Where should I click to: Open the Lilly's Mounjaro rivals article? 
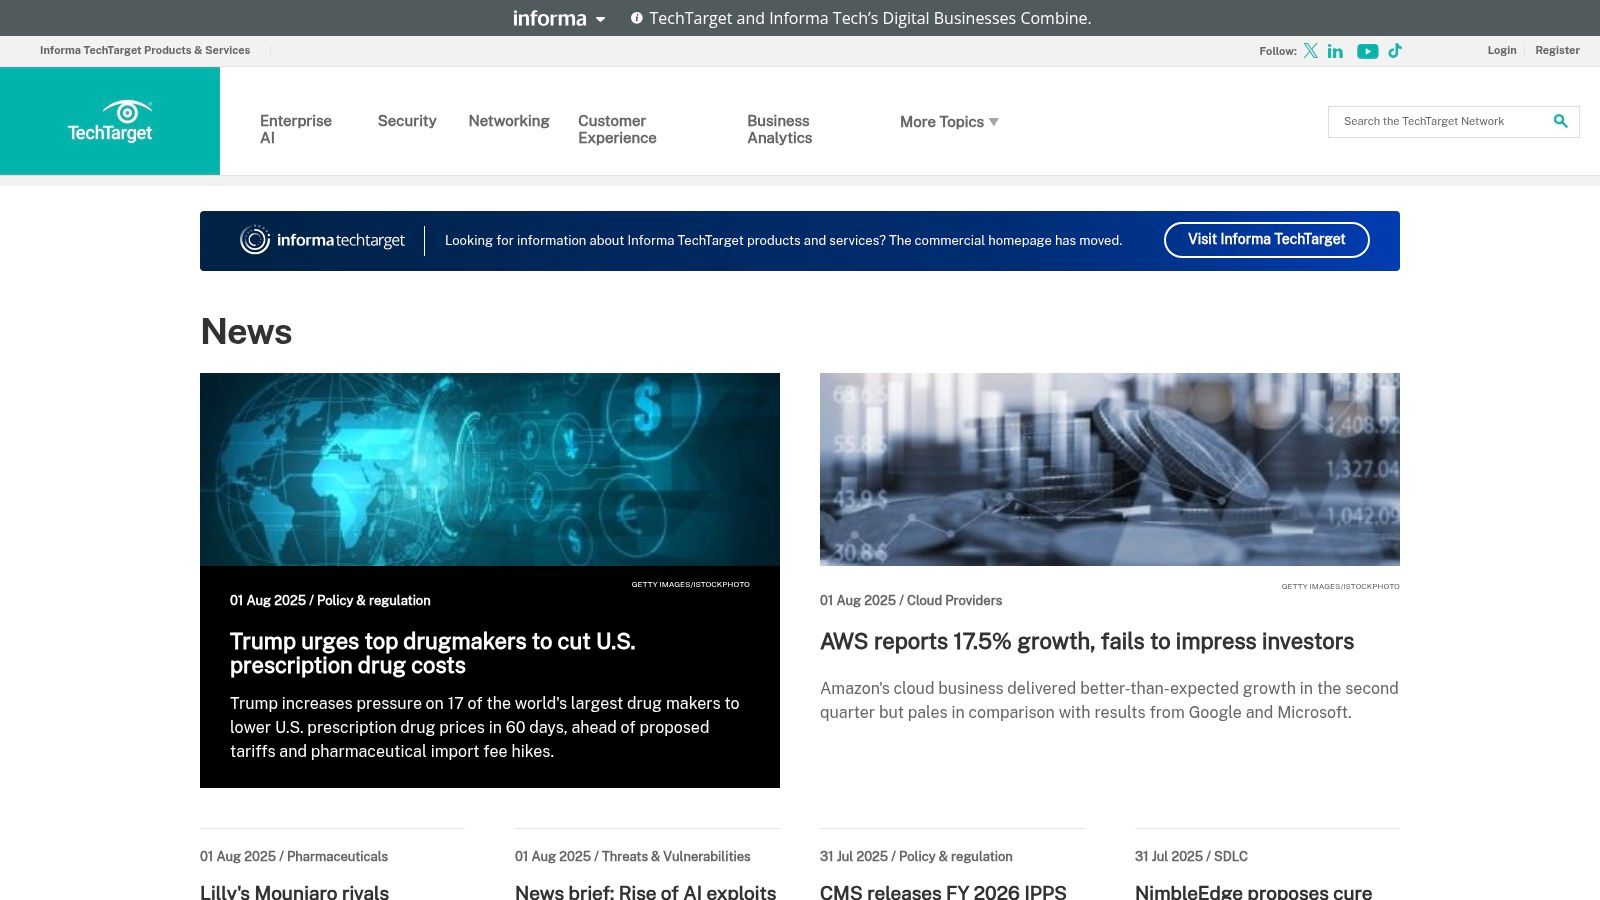[x=294, y=892]
